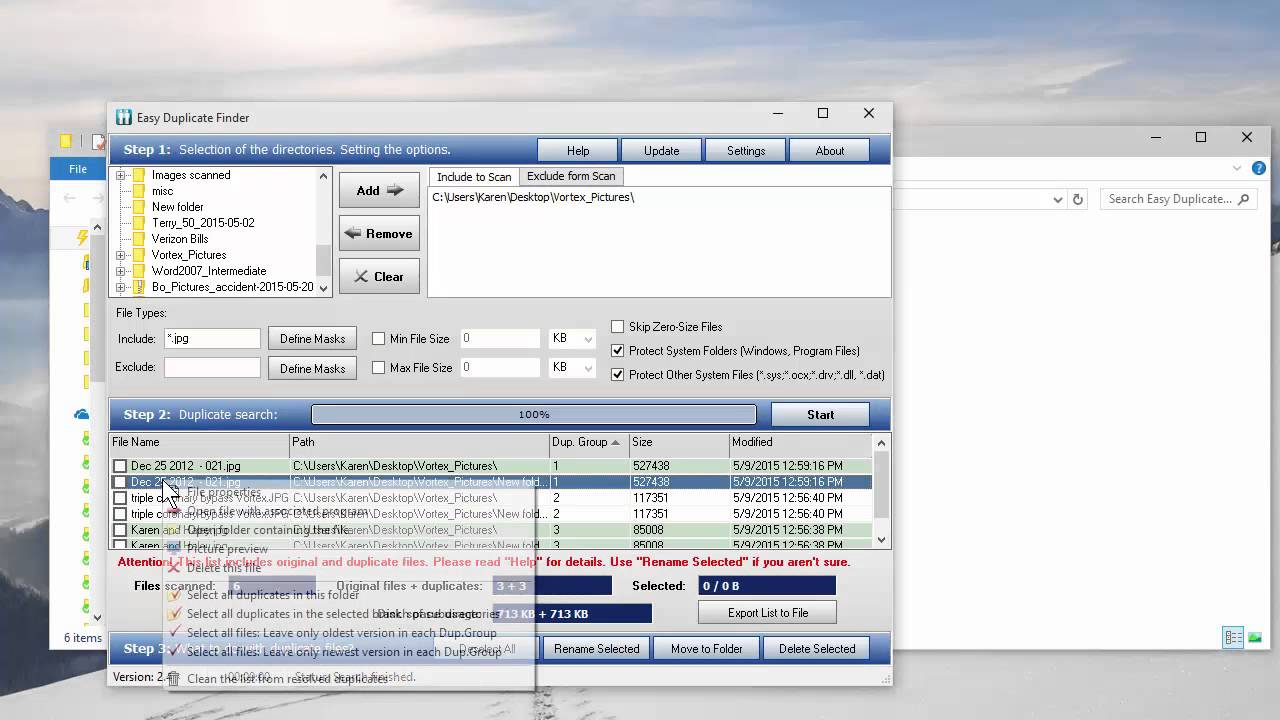
Task: Click the OneDrive cloud icon in Explorer sidebar
Action: 82,414
